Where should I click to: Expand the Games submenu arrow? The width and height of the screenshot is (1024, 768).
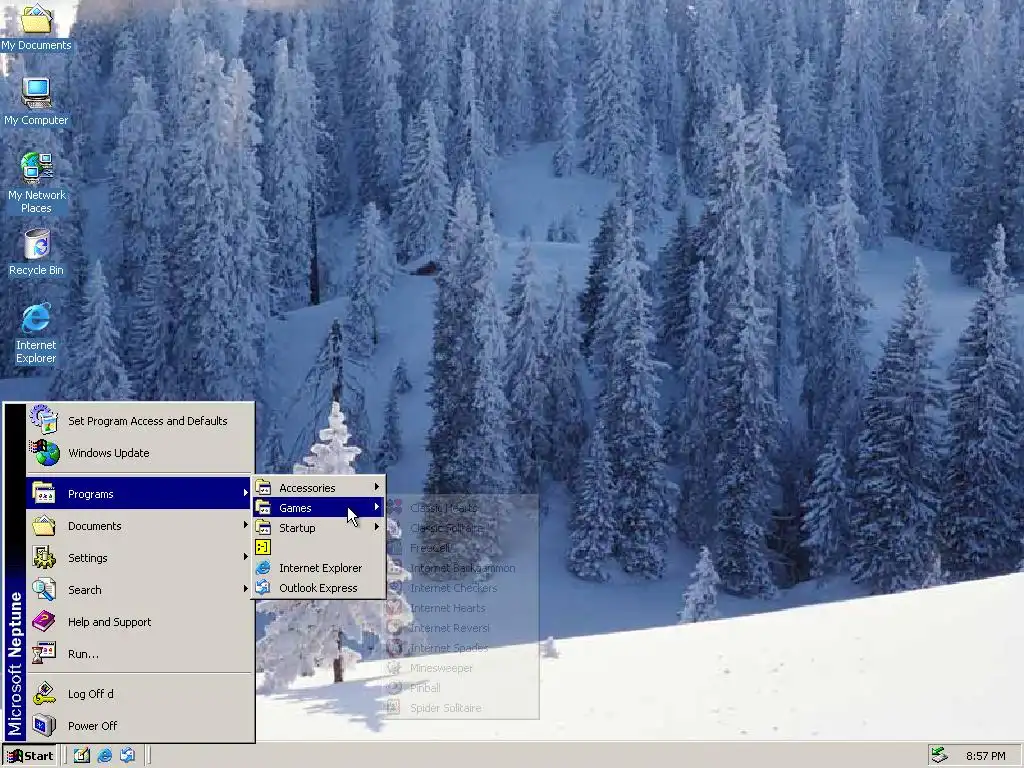(377, 507)
